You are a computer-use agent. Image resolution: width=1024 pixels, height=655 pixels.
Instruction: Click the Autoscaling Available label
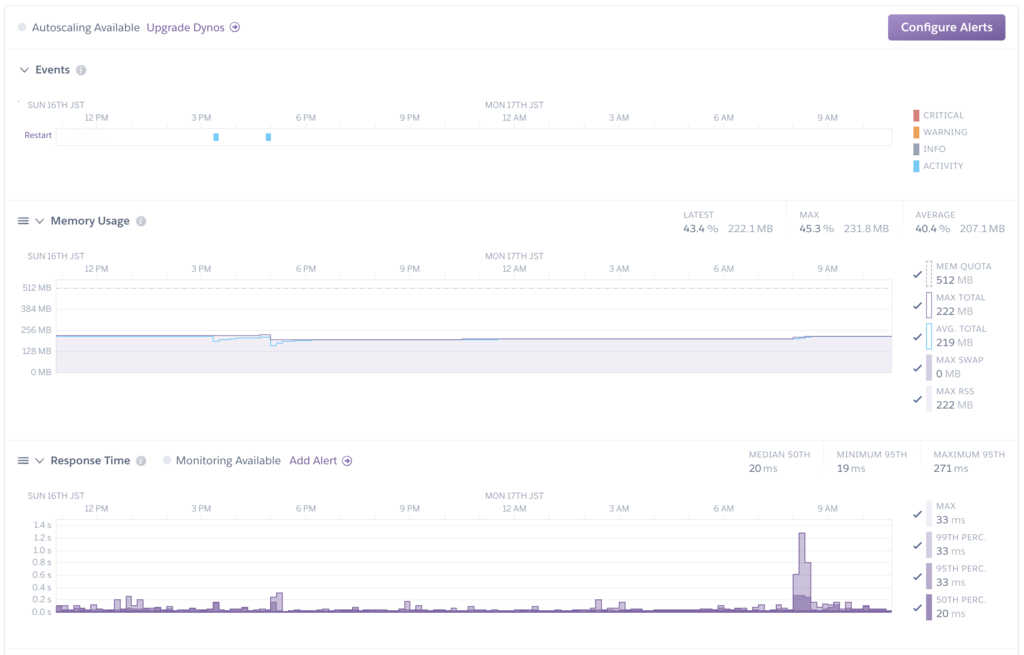86,27
